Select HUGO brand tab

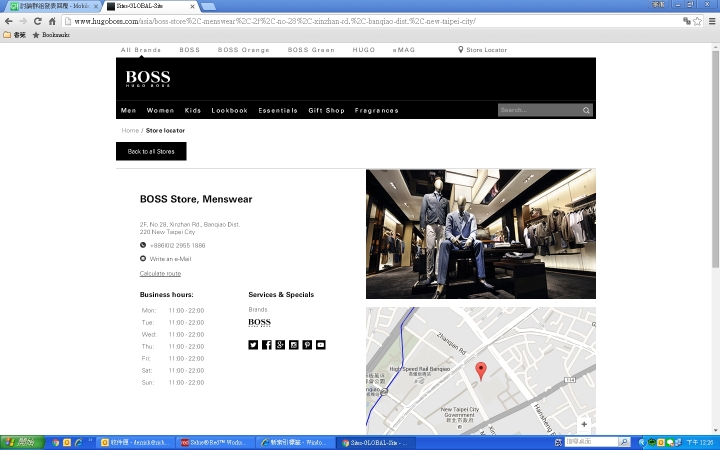tap(364, 50)
